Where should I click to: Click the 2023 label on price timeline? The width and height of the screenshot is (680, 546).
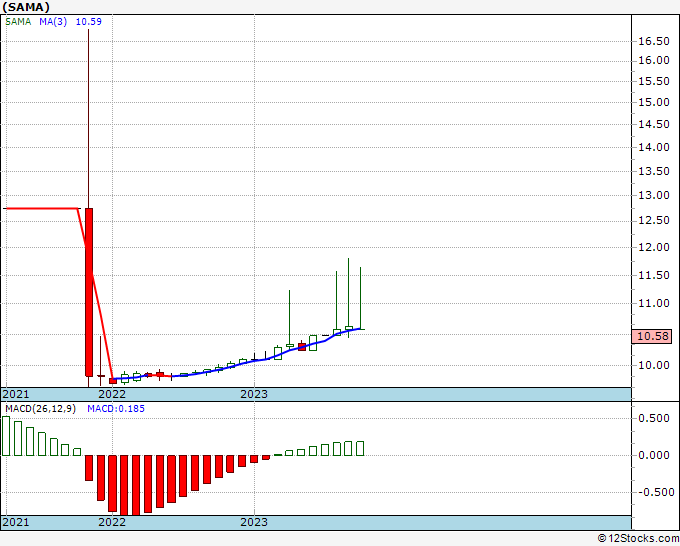pyautogui.click(x=254, y=394)
